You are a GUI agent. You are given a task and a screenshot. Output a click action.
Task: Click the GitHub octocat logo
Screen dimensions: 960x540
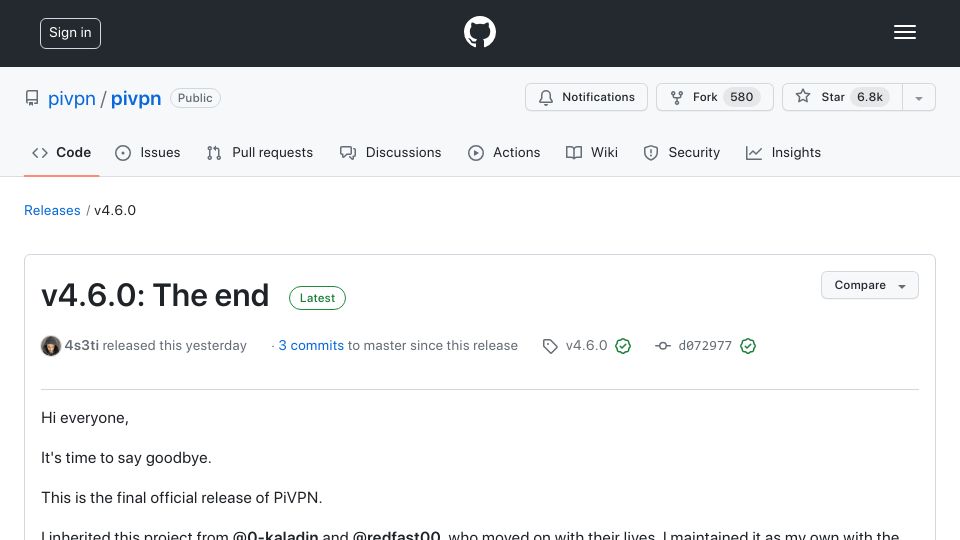(x=479, y=32)
